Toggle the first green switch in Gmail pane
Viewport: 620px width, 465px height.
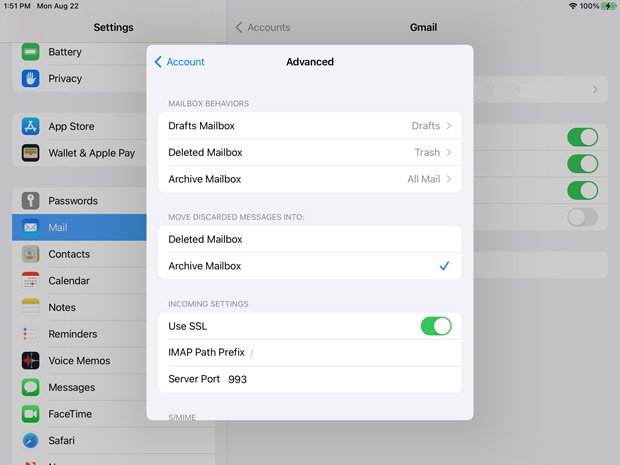[x=582, y=137]
